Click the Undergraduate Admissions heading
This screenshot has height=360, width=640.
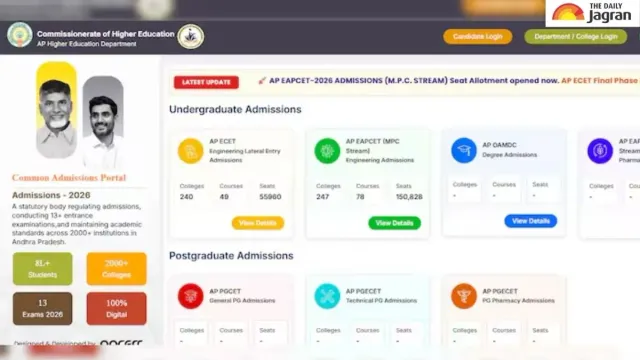click(235, 109)
